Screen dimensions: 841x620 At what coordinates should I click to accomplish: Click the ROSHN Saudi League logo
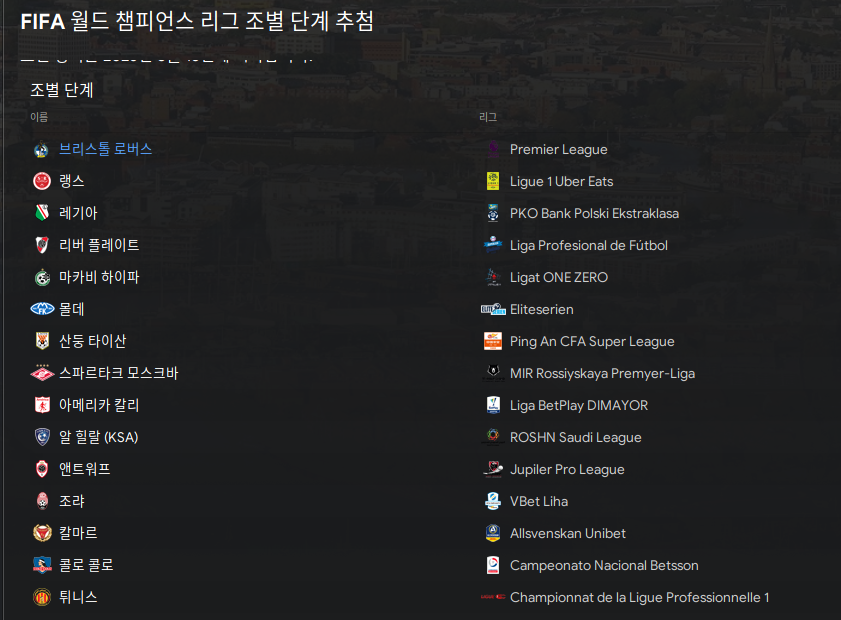(493, 437)
